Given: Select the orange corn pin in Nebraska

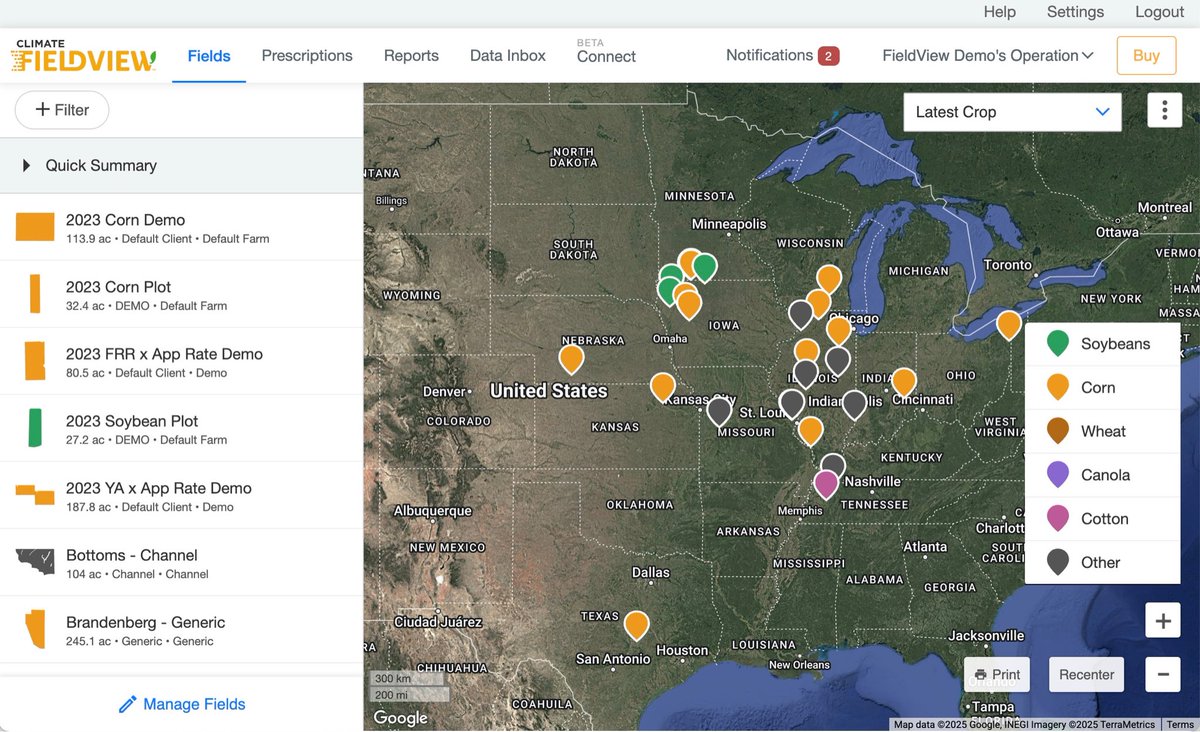Looking at the screenshot, I should [x=571, y=359].
